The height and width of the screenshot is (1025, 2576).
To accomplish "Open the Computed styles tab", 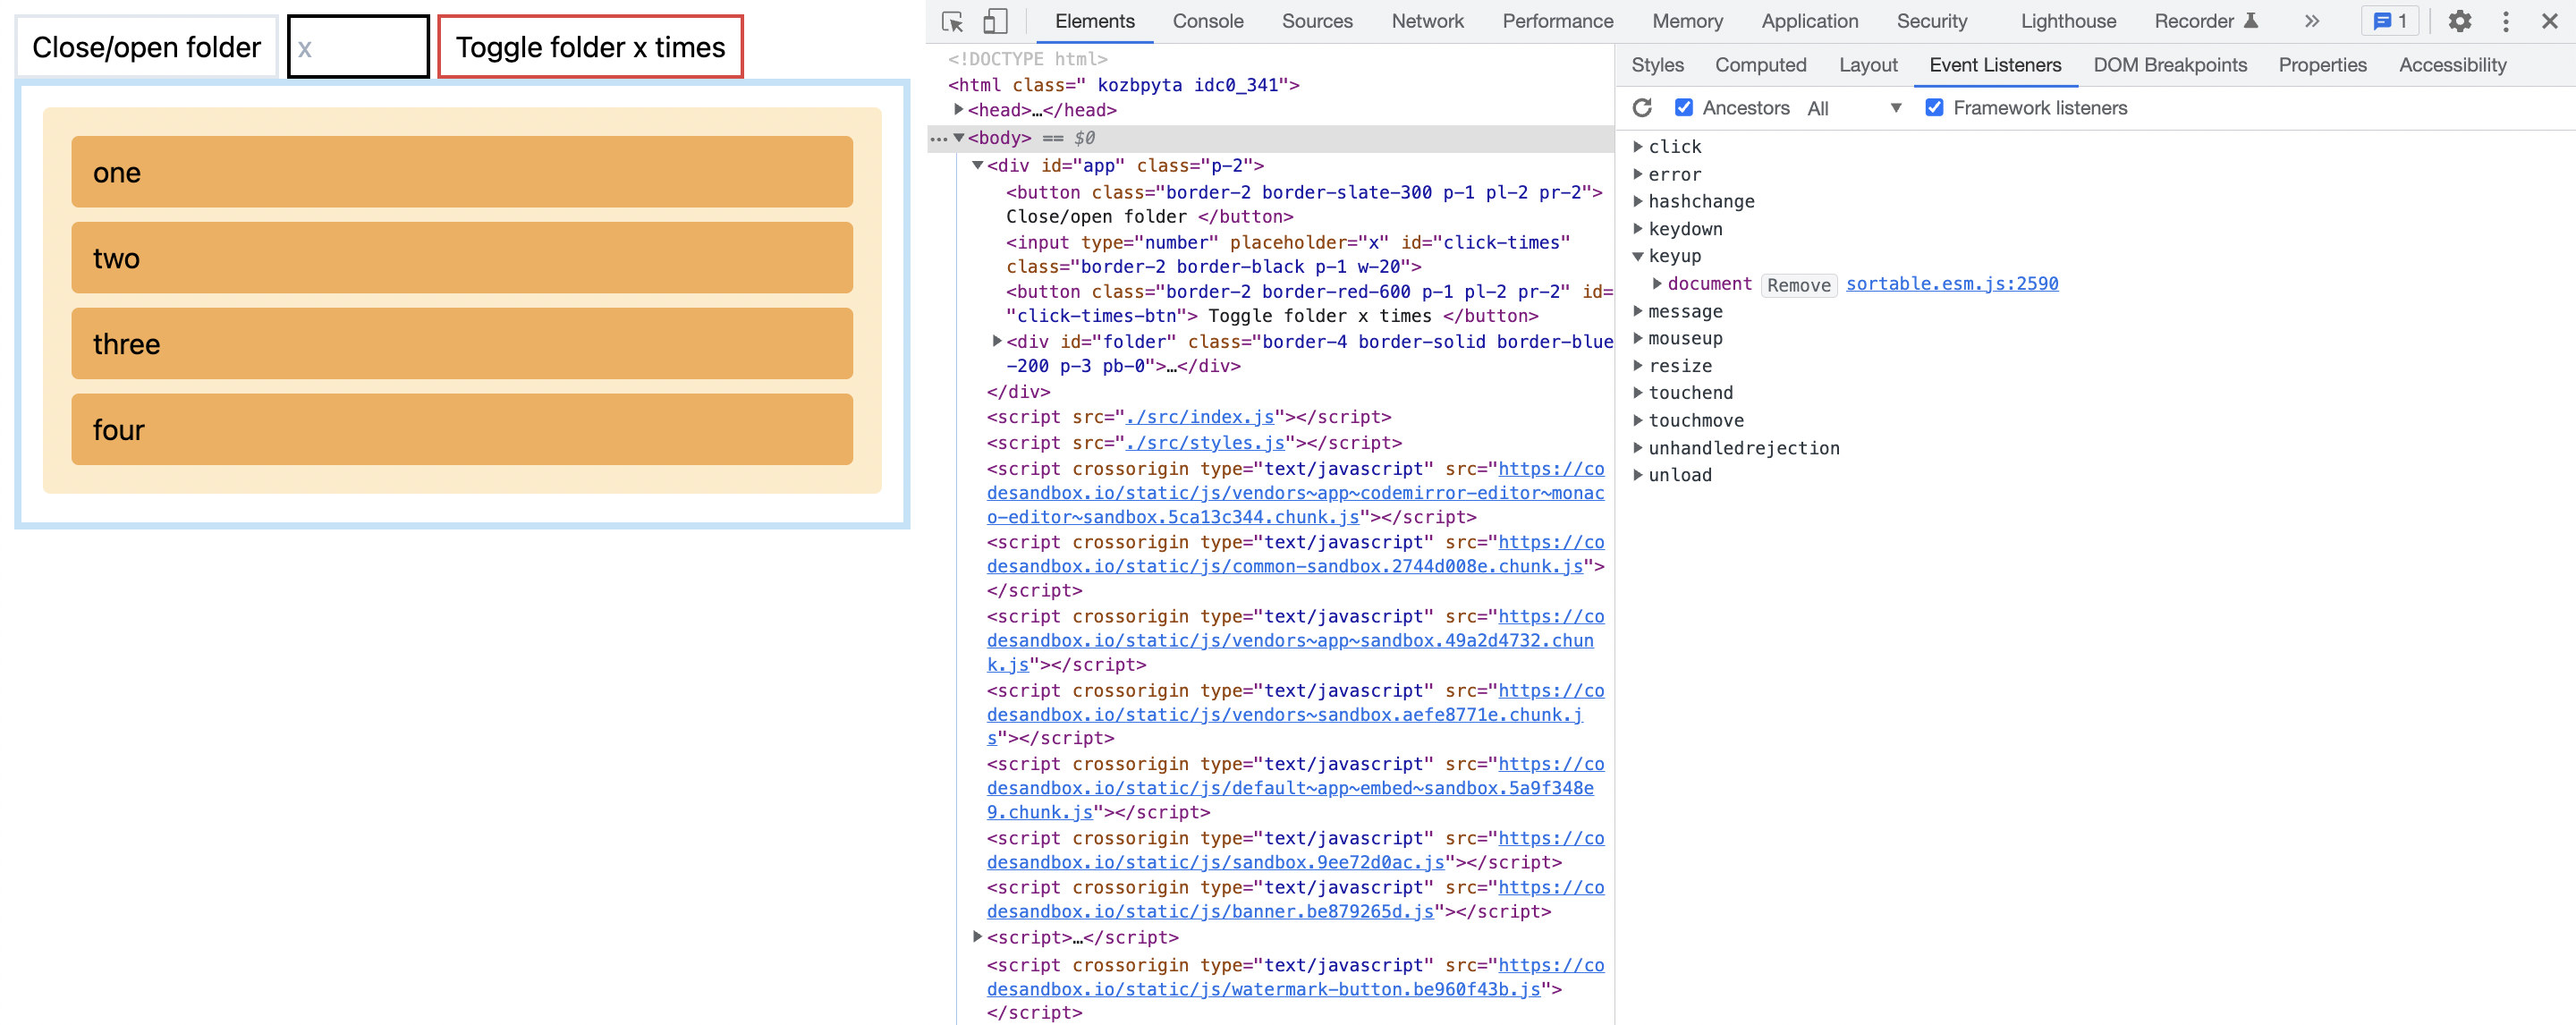I will [x=1760, y=65].
